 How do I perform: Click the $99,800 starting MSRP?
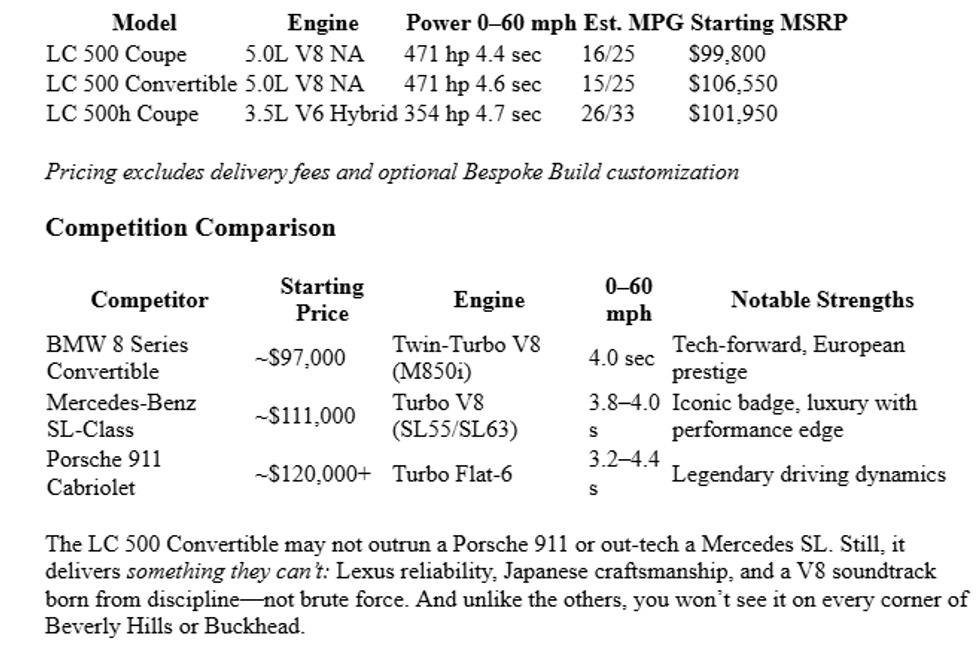[728, 54]
